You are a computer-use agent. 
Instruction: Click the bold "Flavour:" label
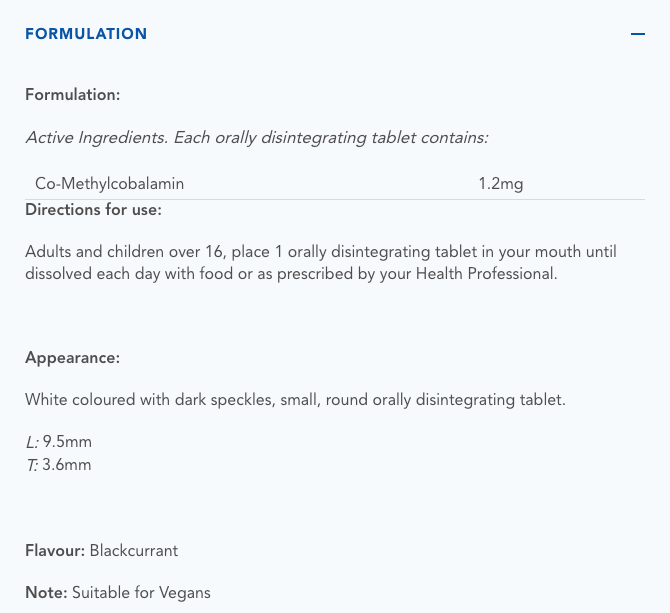click(55, 550)
